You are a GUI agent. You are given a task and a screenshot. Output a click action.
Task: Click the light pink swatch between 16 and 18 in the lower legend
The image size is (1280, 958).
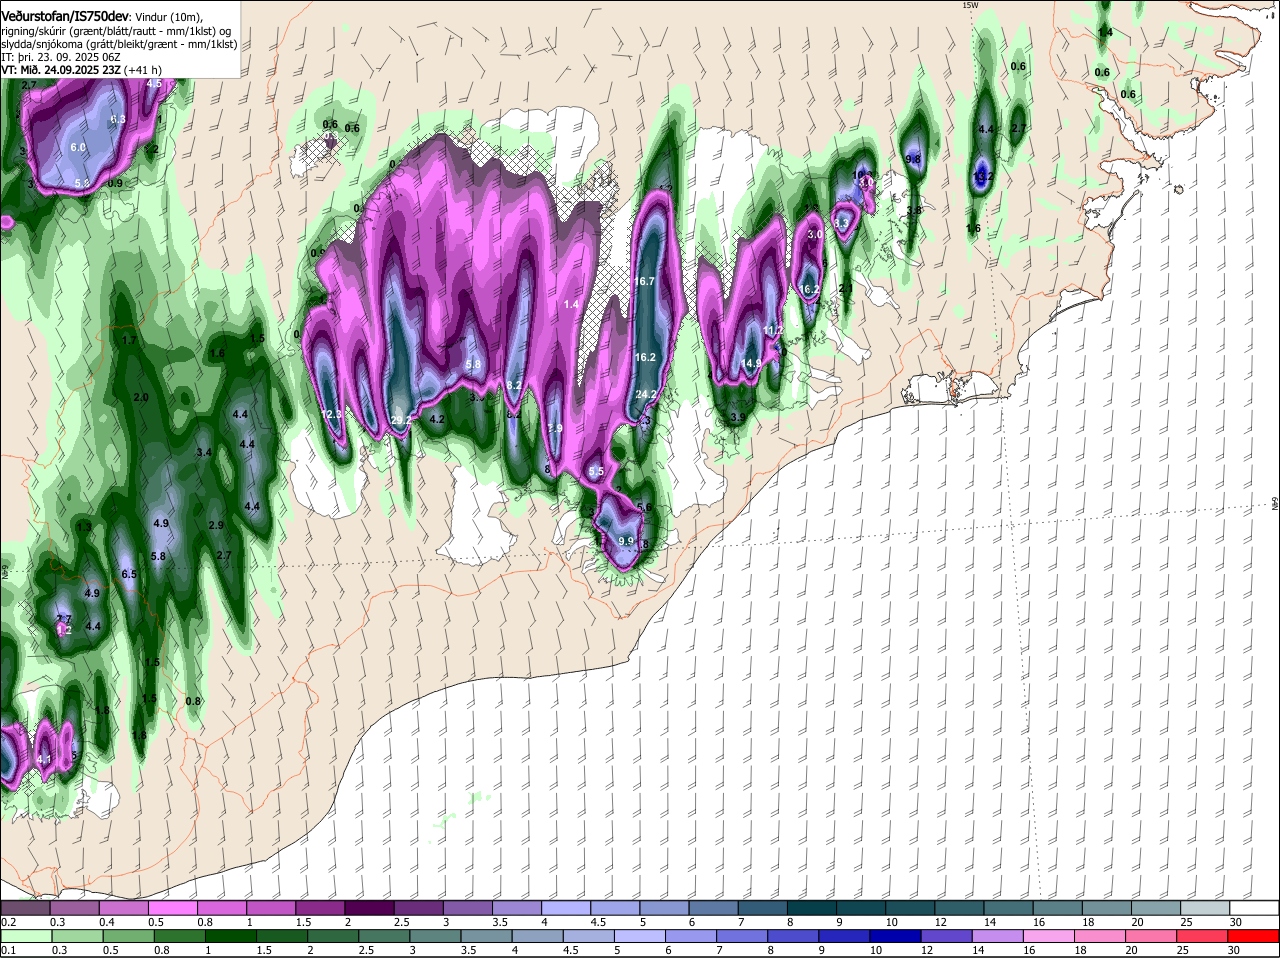[x=1051, y=937]
